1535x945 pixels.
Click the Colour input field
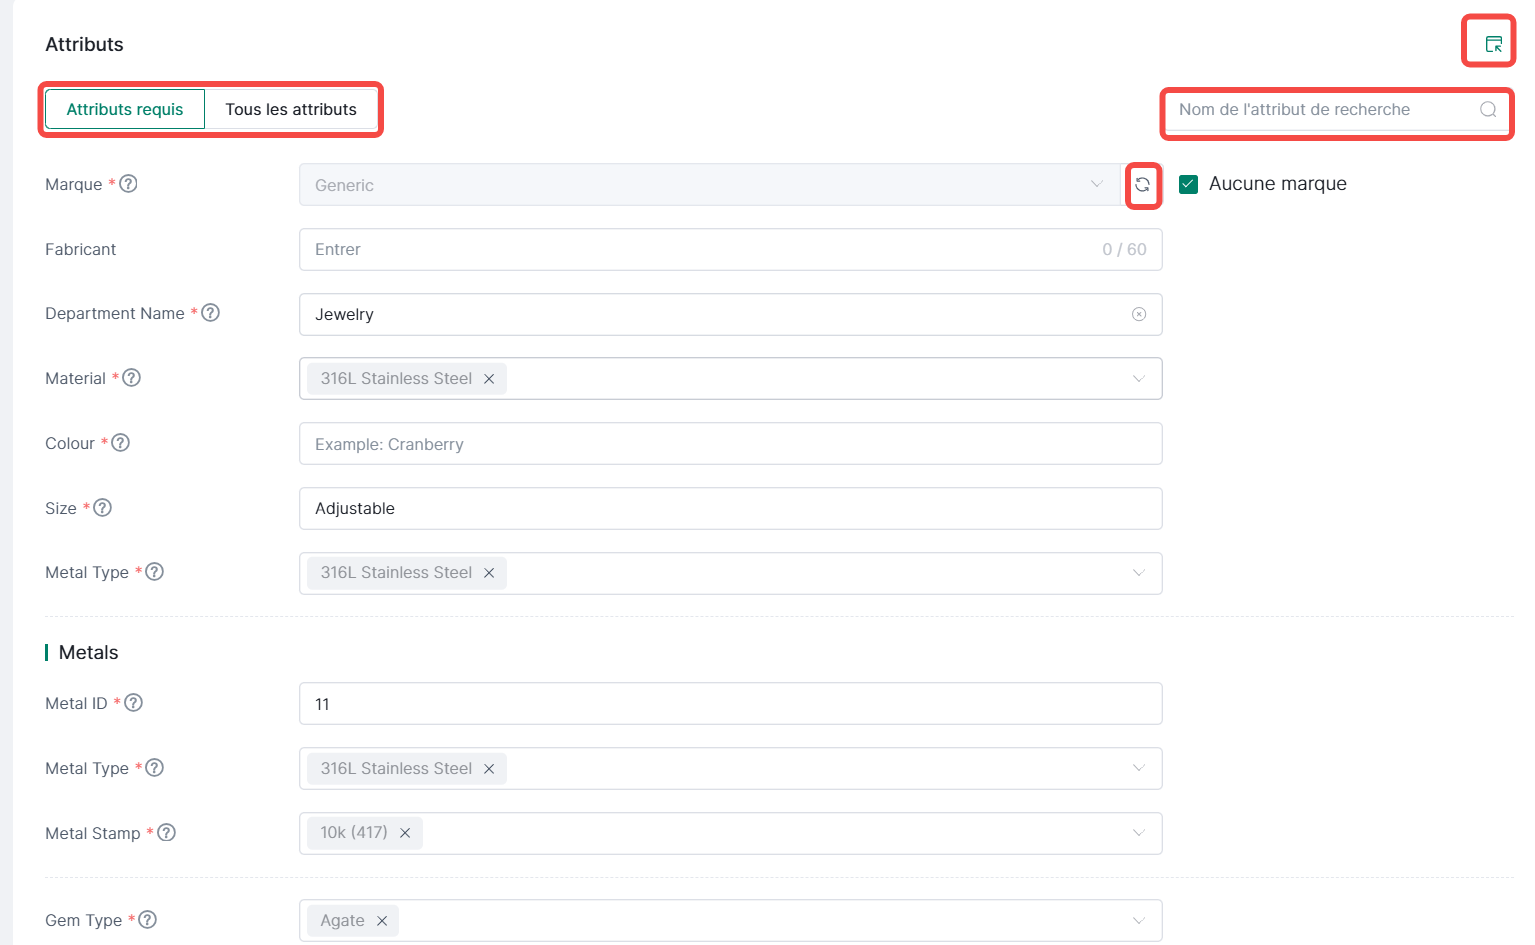click(730, 444)
